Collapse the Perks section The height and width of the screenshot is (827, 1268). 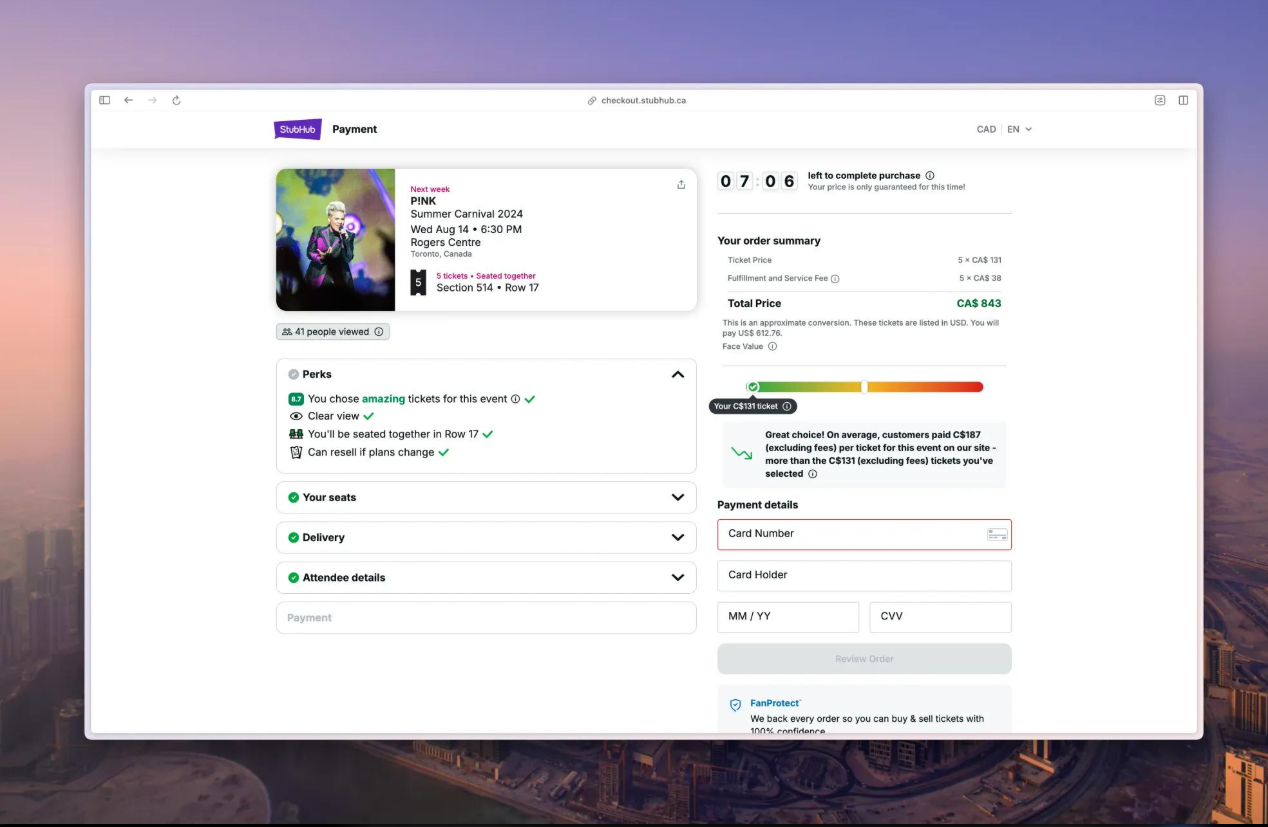[x=678, y=374]
